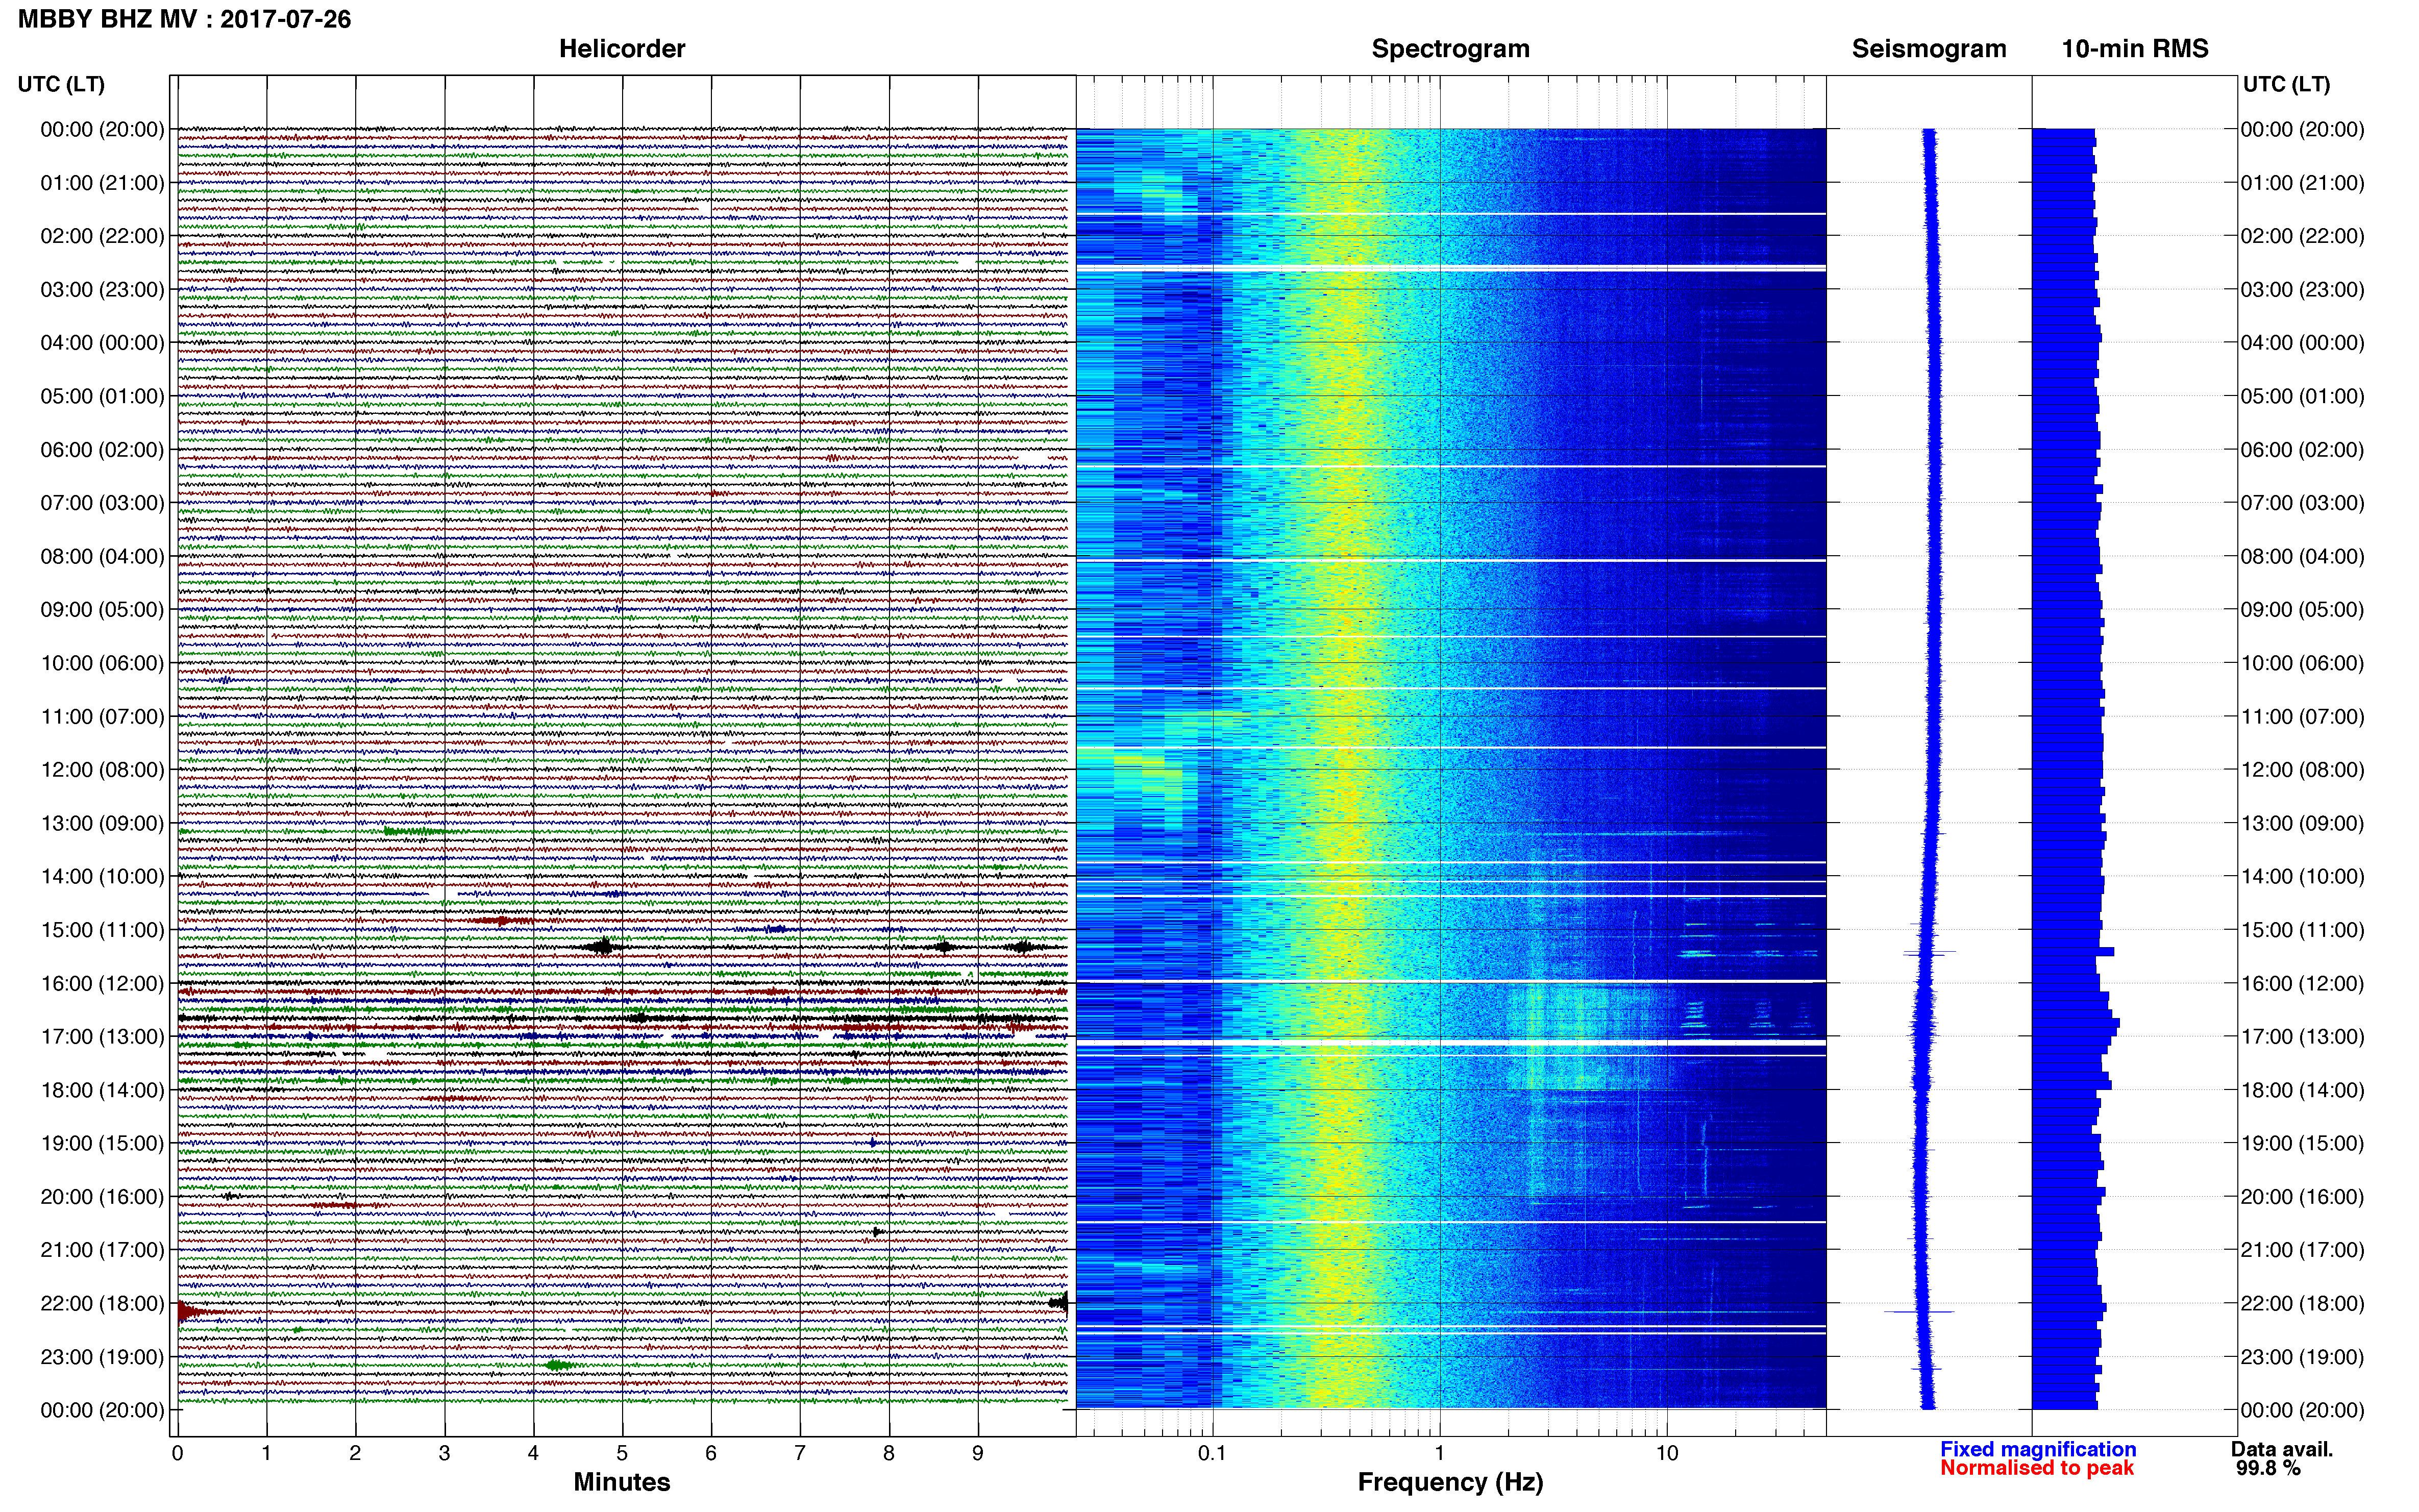This screenshot has width=2419, height=1512.
Task: Click '02:00 (22:00)' on the RMS-side time axis
Action: [x=2302, y=236]
